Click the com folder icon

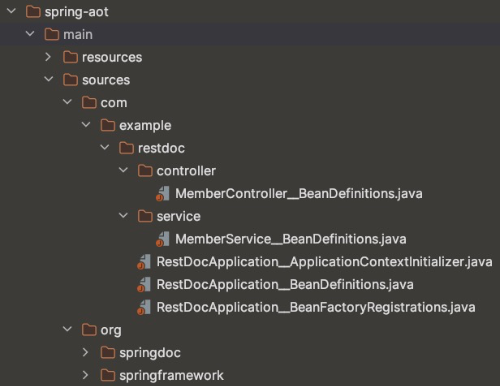point(89,102)
